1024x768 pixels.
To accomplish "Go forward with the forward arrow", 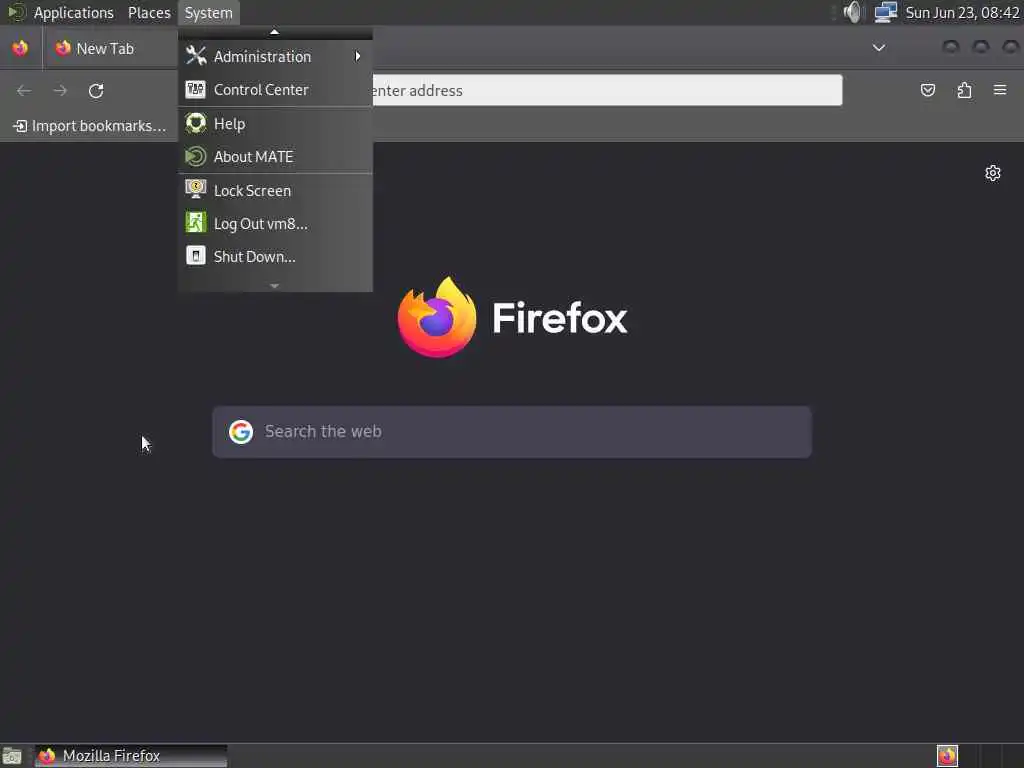I will click(x=60, y=91).
